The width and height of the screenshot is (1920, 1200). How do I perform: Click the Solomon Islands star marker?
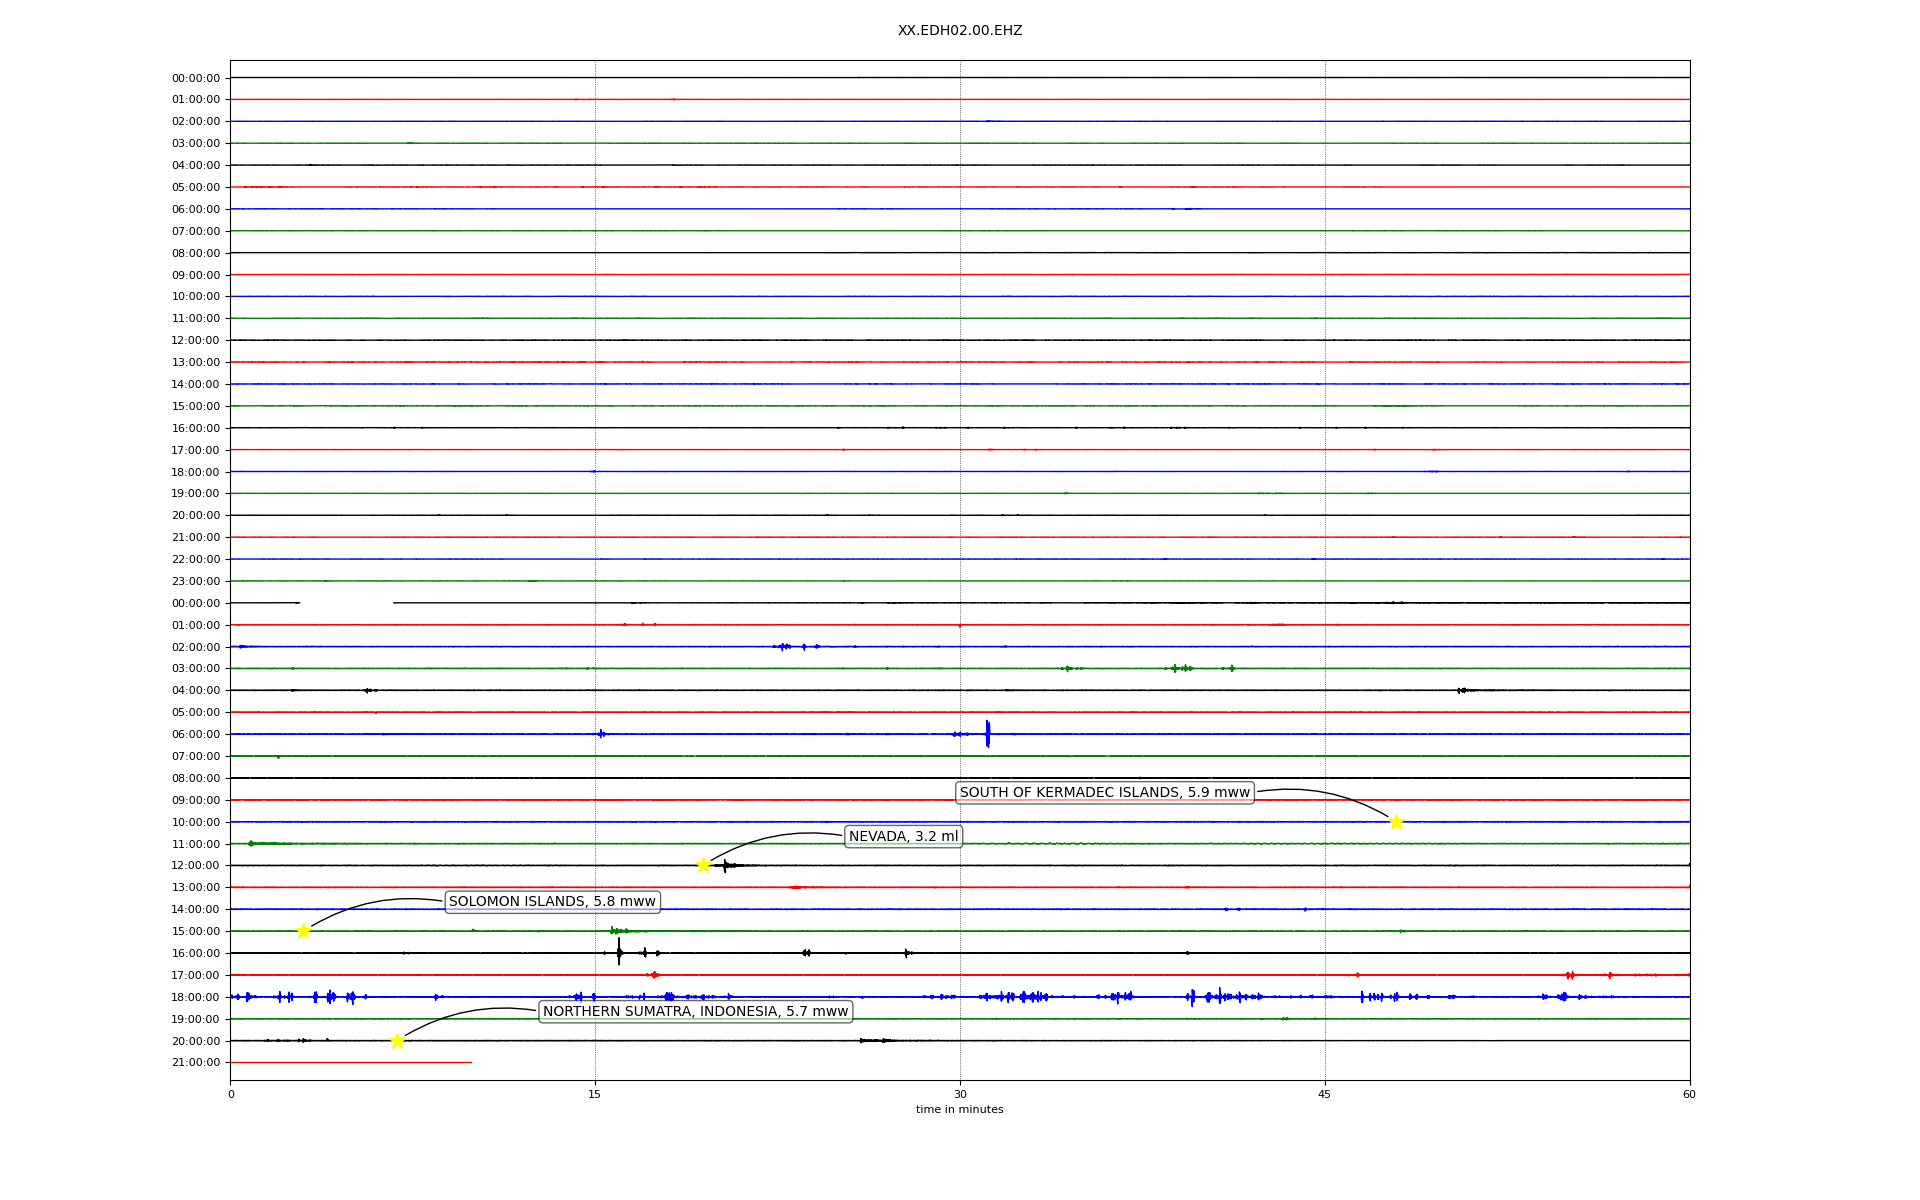pyautogui.click(x=303, y=931)
